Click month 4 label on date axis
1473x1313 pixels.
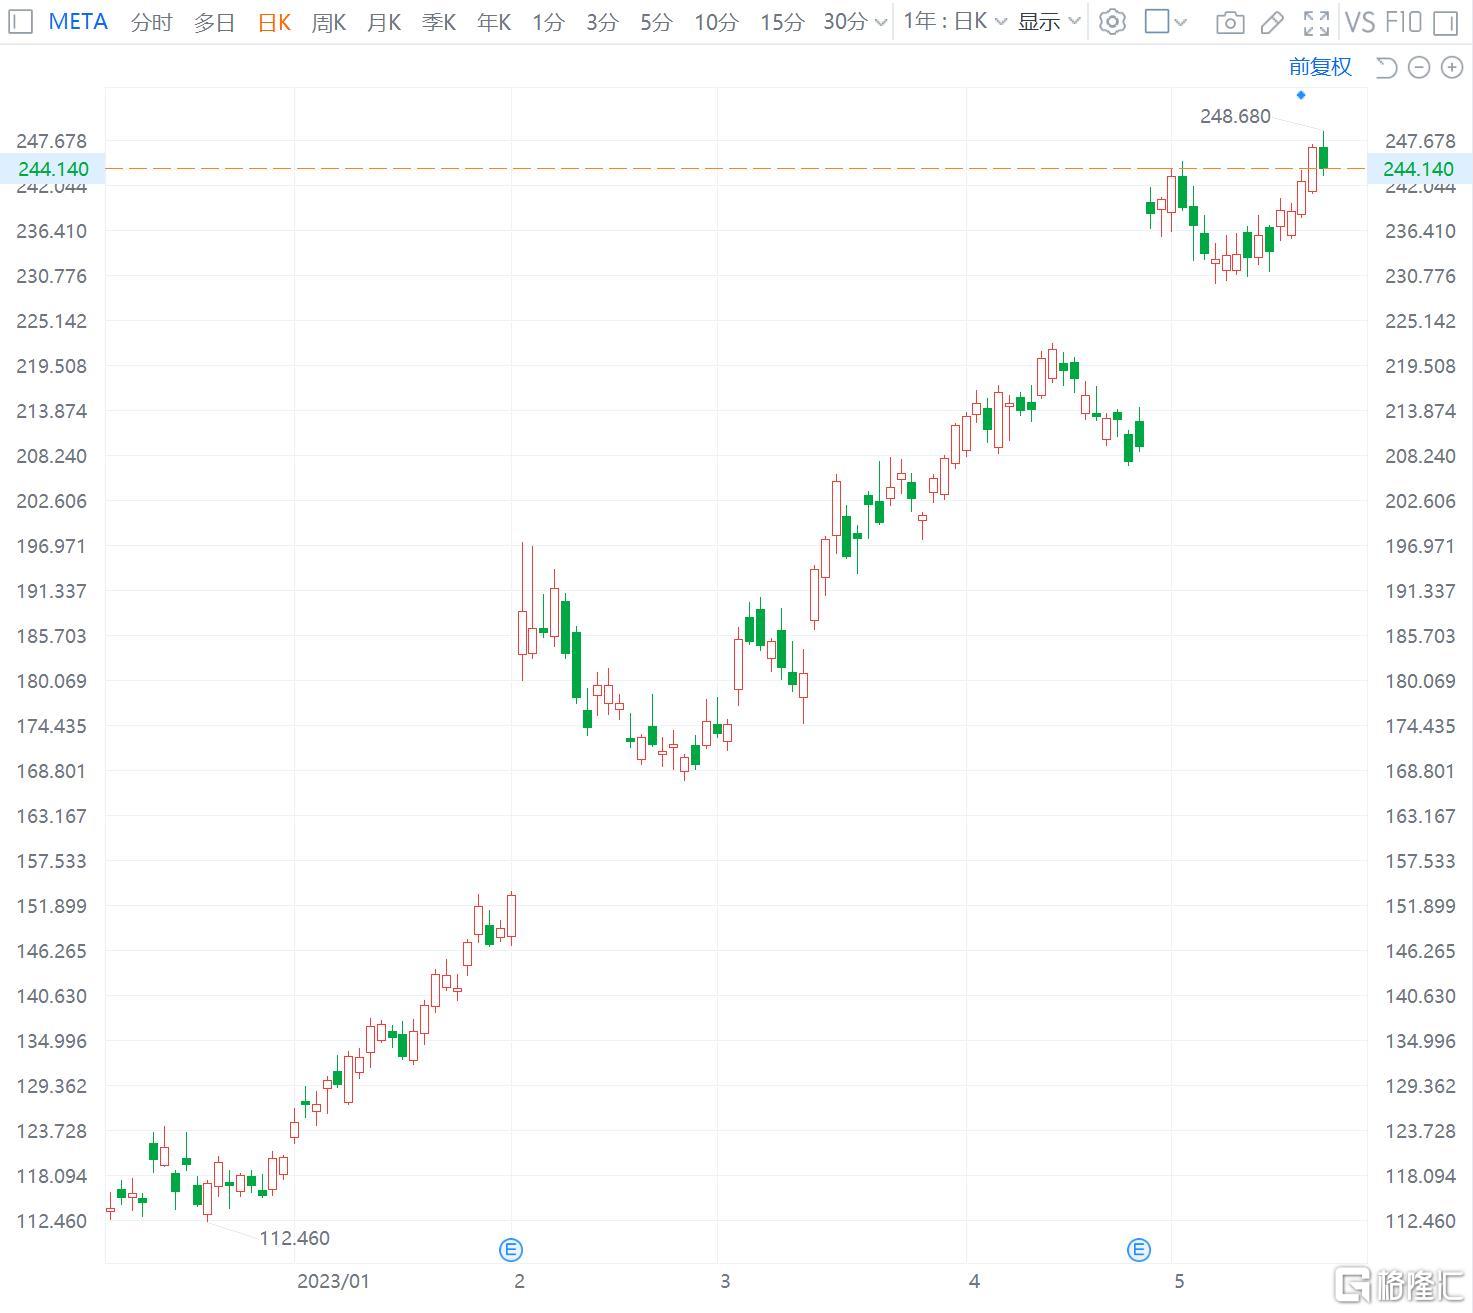click(x=974, y=1281)
